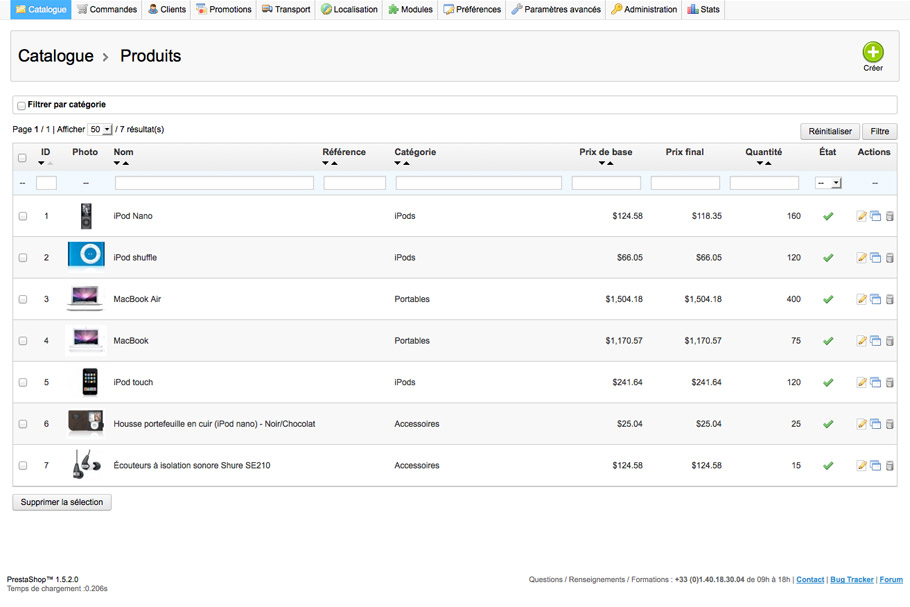Open the Afficher results-per-page dropdown

coord(99,129)
